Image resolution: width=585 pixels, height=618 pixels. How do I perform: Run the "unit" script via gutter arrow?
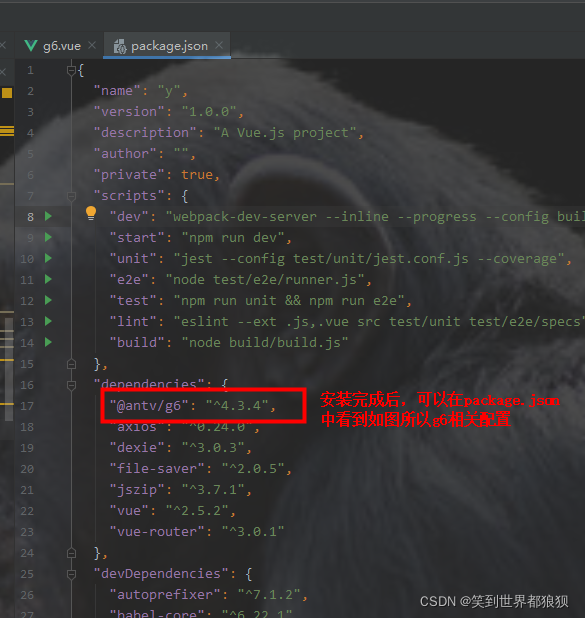click(x=48, y=258)
